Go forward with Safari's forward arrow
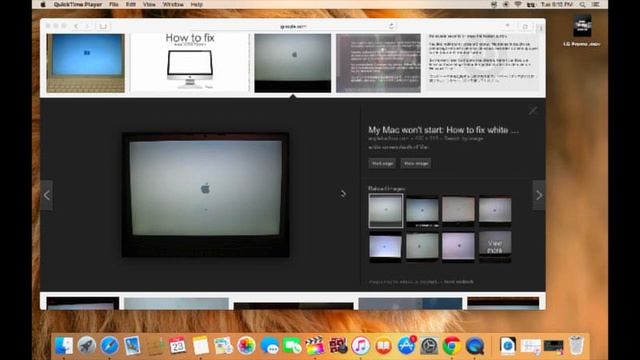This screenshot has height=360, width=640. 87,26
